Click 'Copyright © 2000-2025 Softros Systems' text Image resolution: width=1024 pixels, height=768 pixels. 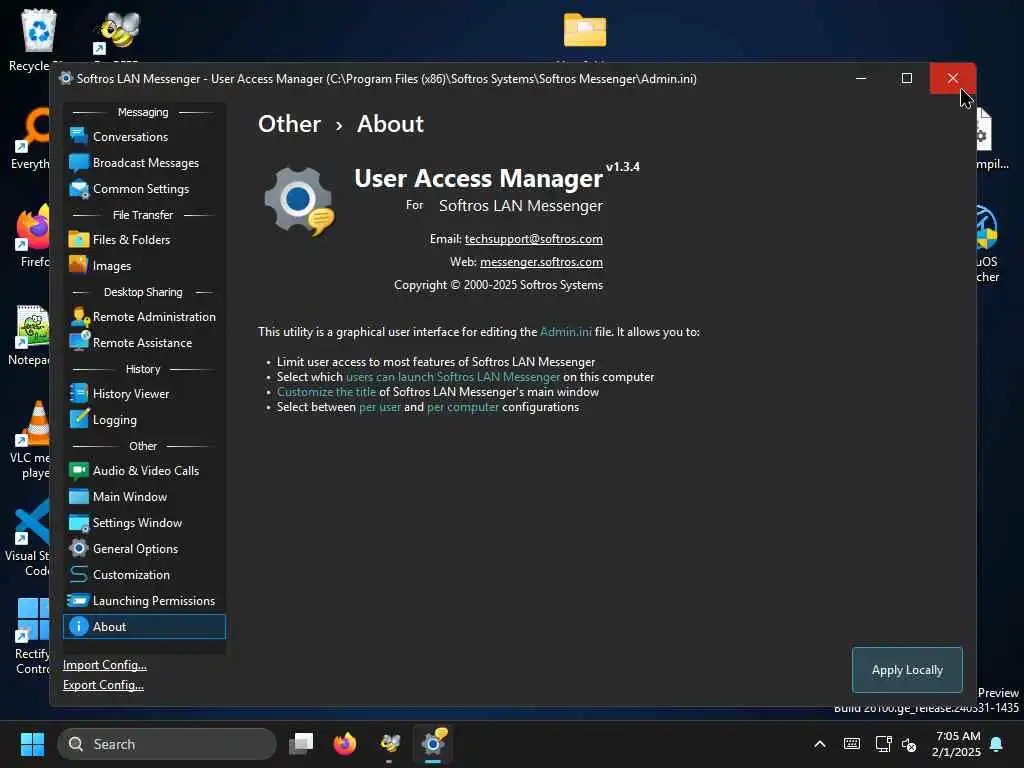(498, 285)
